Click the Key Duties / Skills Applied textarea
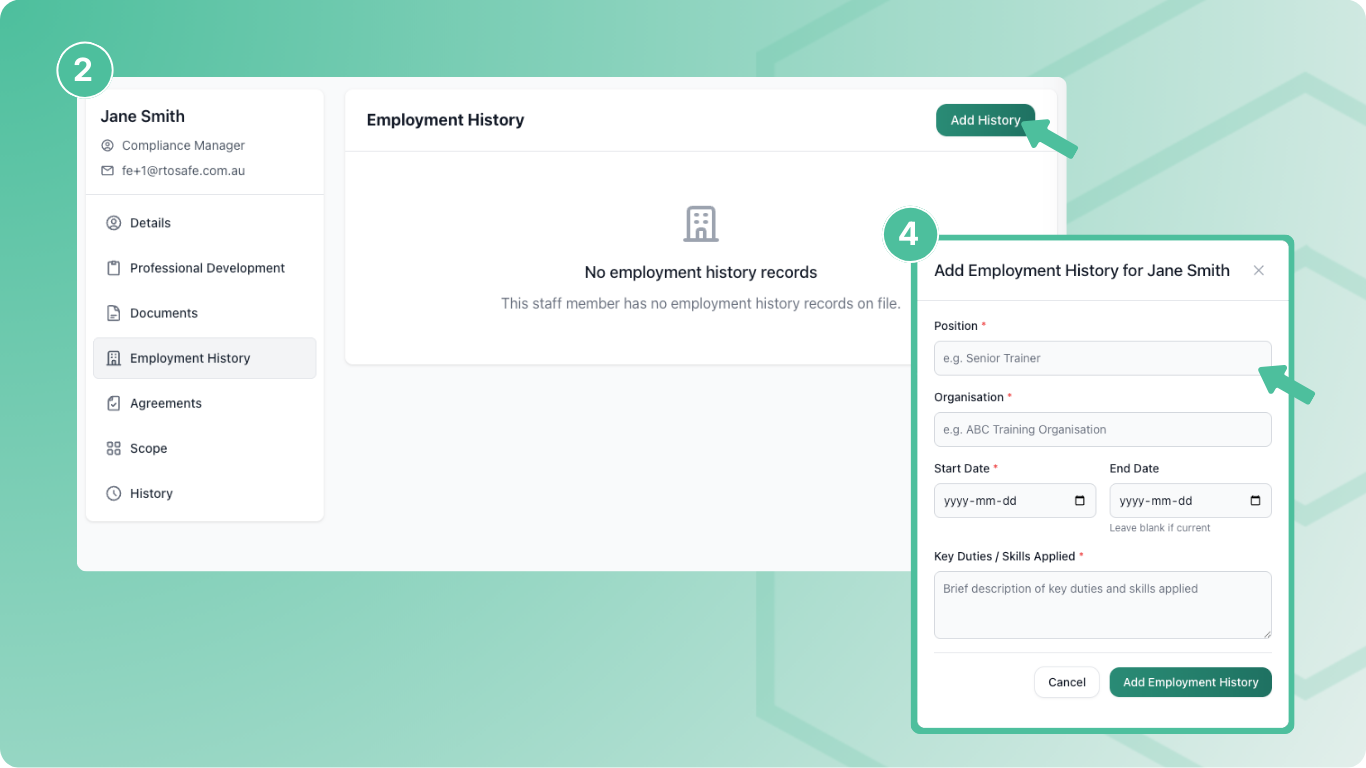The height and width of the screenshot is (768, 1366). [x=1102, y=604]
